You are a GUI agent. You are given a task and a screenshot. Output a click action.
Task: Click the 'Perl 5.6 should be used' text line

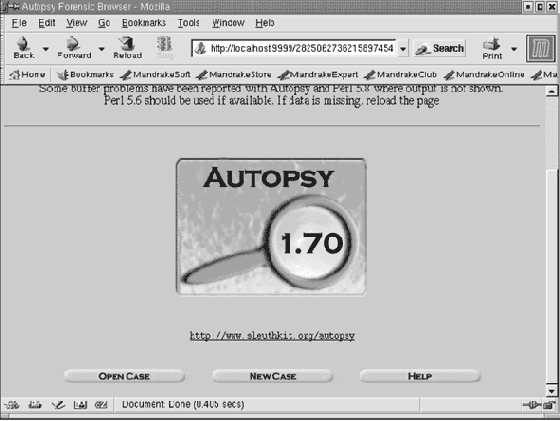[x=271, y=101]
